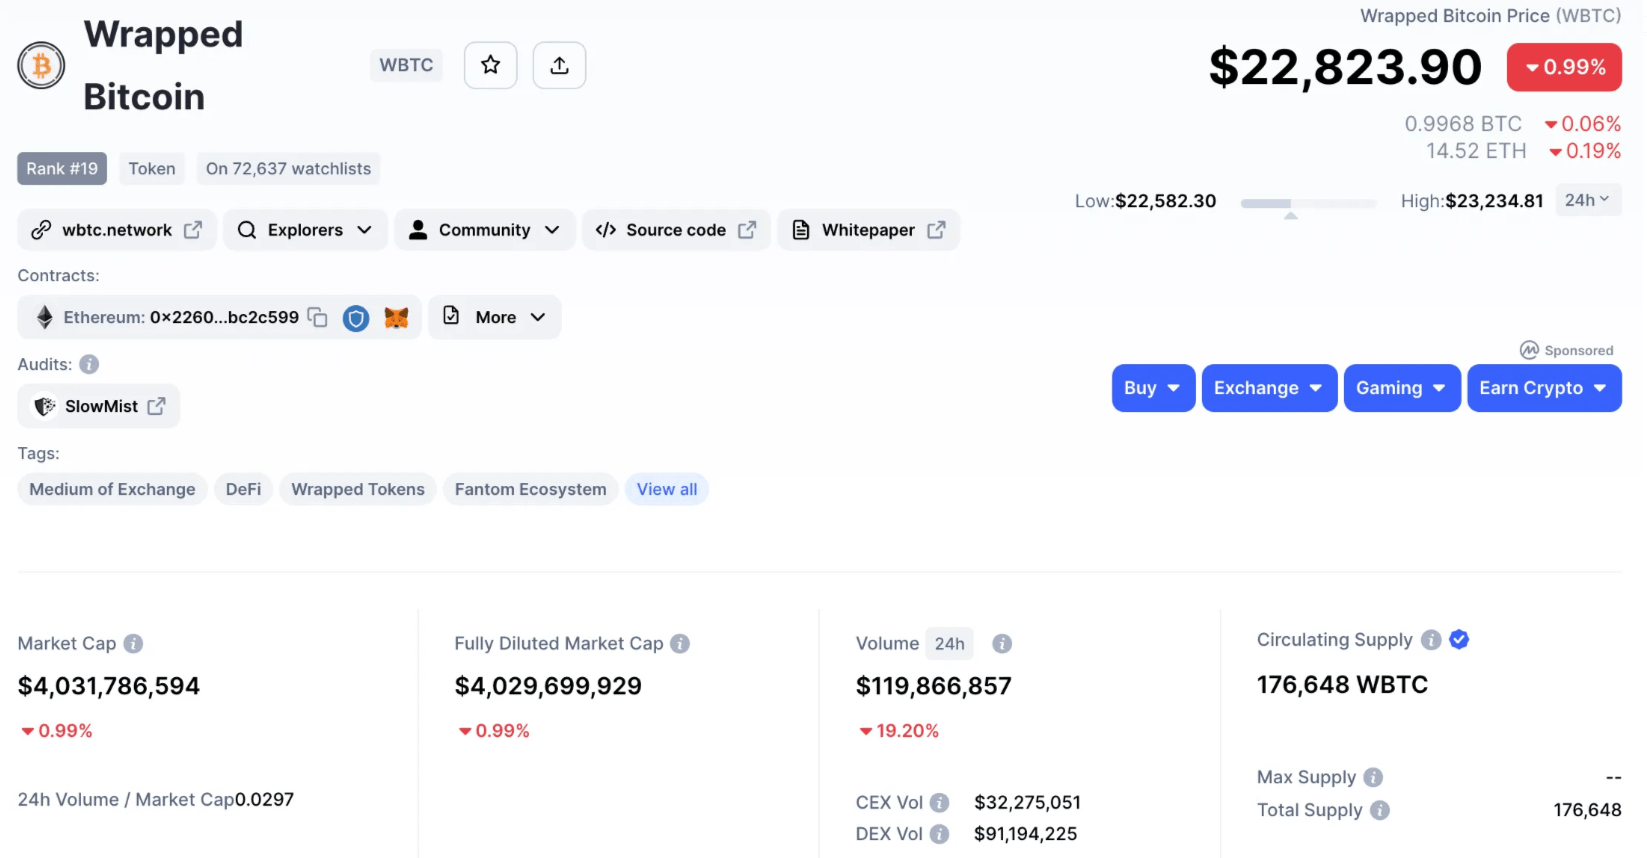
Task: Click the blue shield icon beside contract
Action: click(356, 318)
